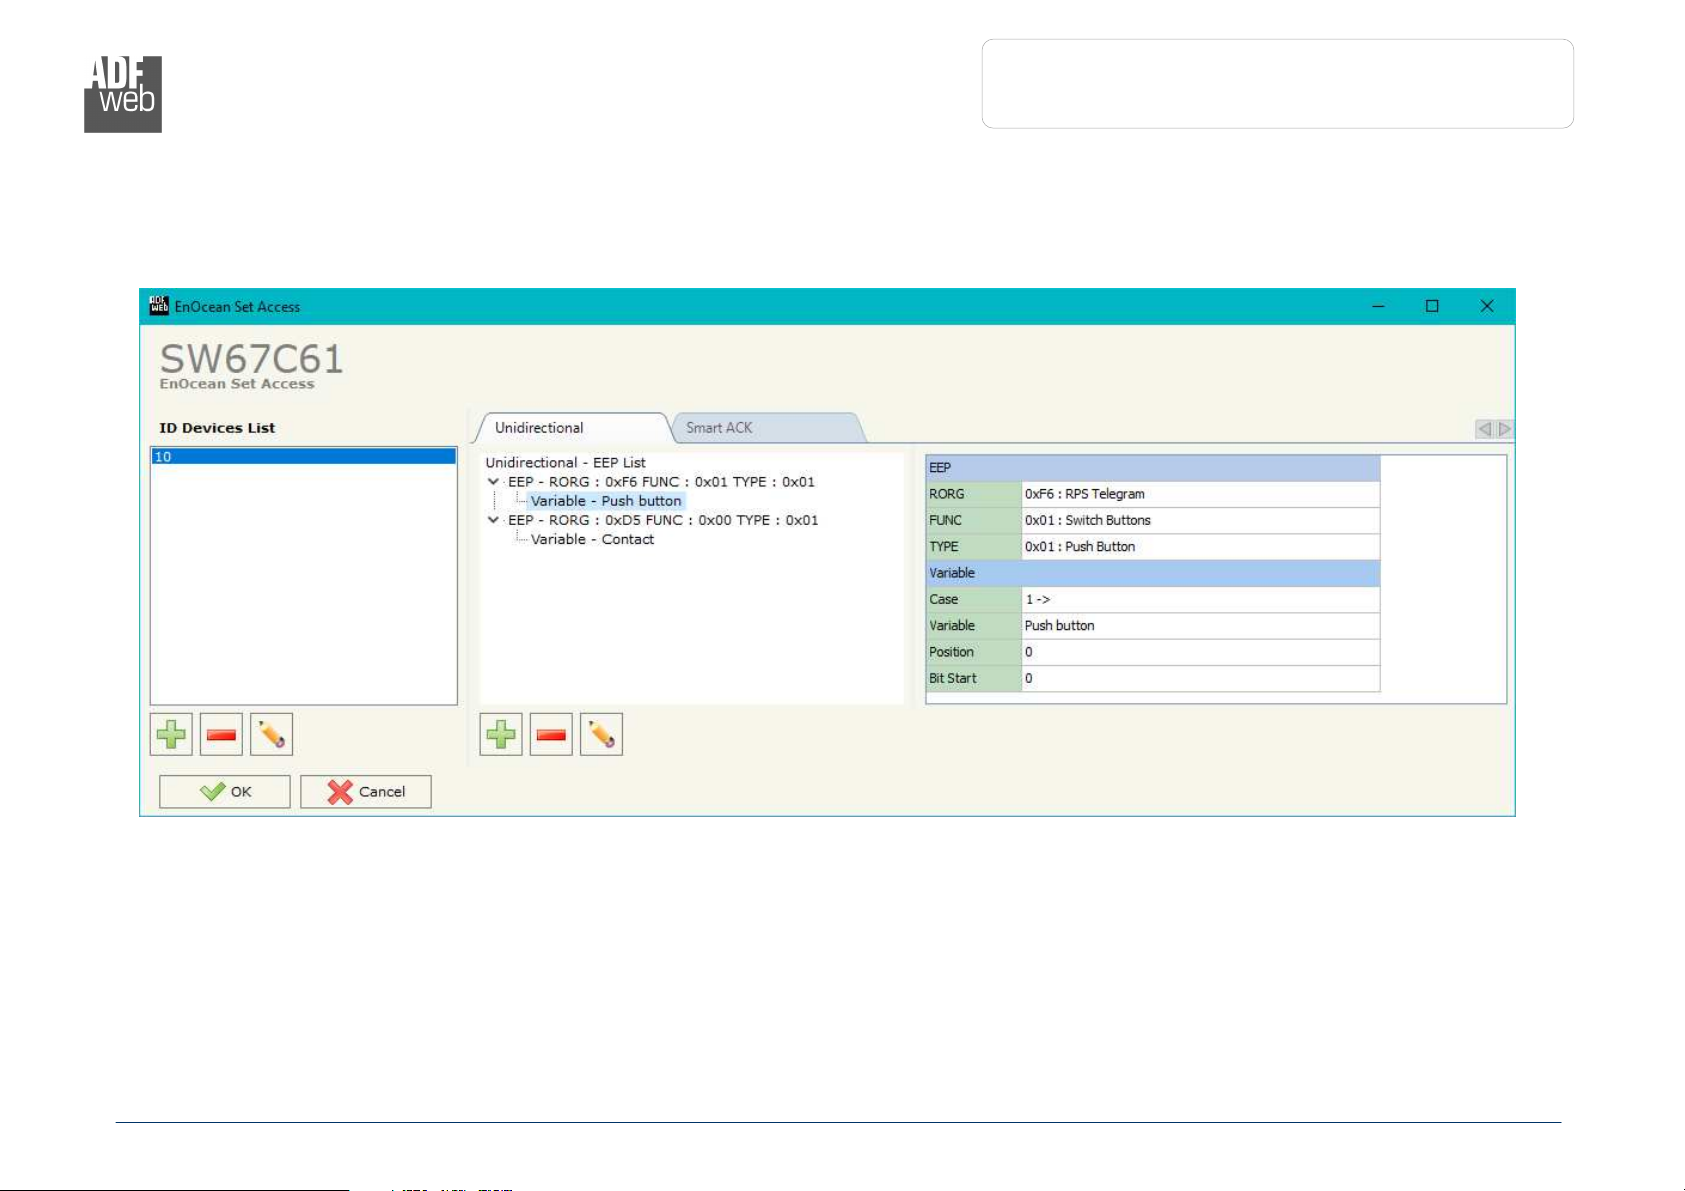Click the 'EEP' section header row
Viewport: 1685px width, 1191px height.
click(x=1153, y=467)
